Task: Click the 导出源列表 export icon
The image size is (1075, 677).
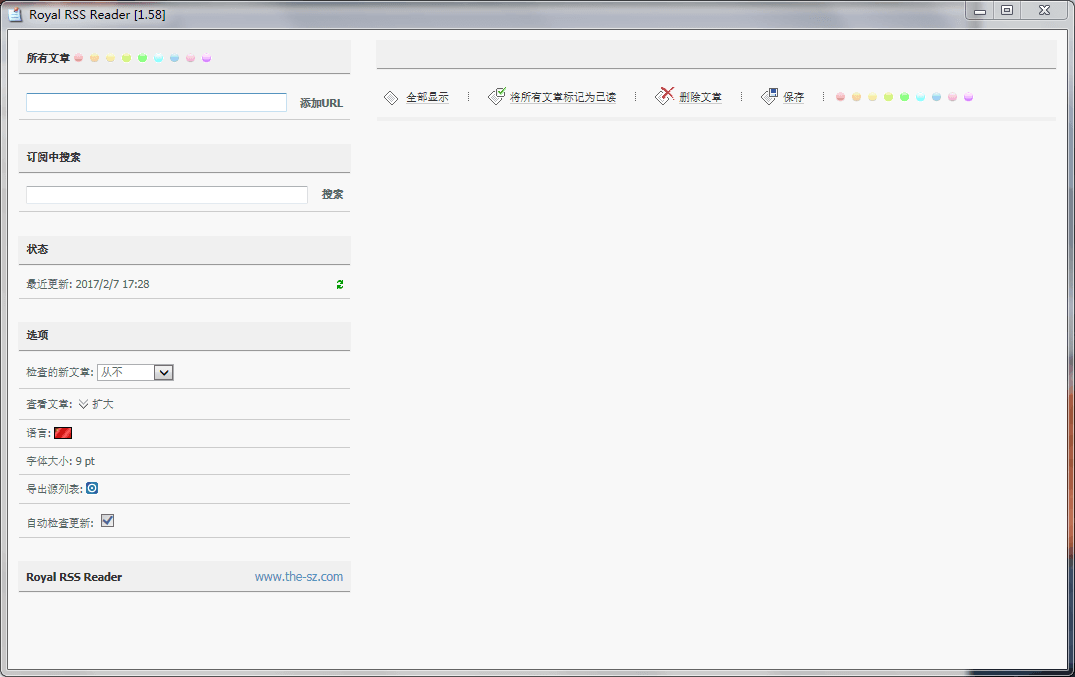Action: (x=92, y=488)
